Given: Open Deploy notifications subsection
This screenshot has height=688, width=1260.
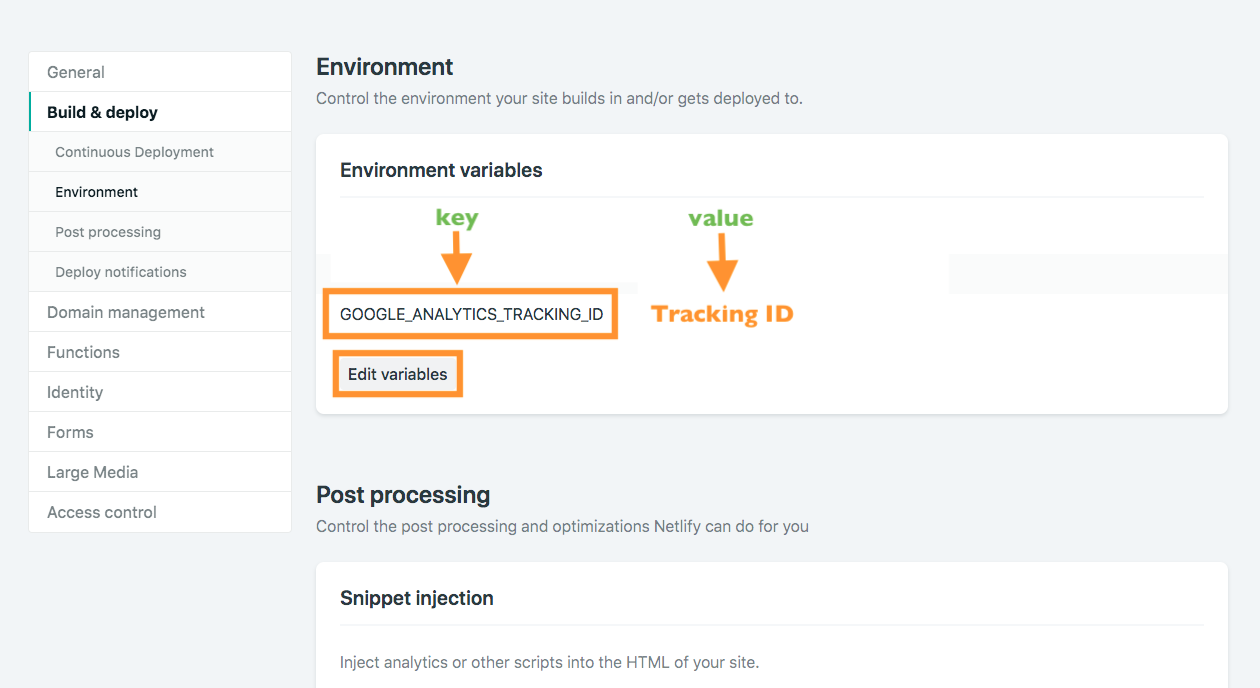Looking at the screenshot, I should pyautogui.click(x=121, y=272).
